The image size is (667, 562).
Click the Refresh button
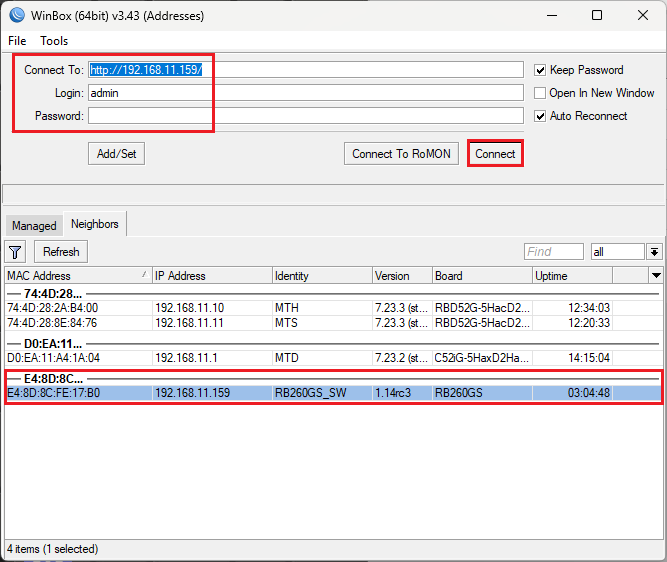(61, 252)
